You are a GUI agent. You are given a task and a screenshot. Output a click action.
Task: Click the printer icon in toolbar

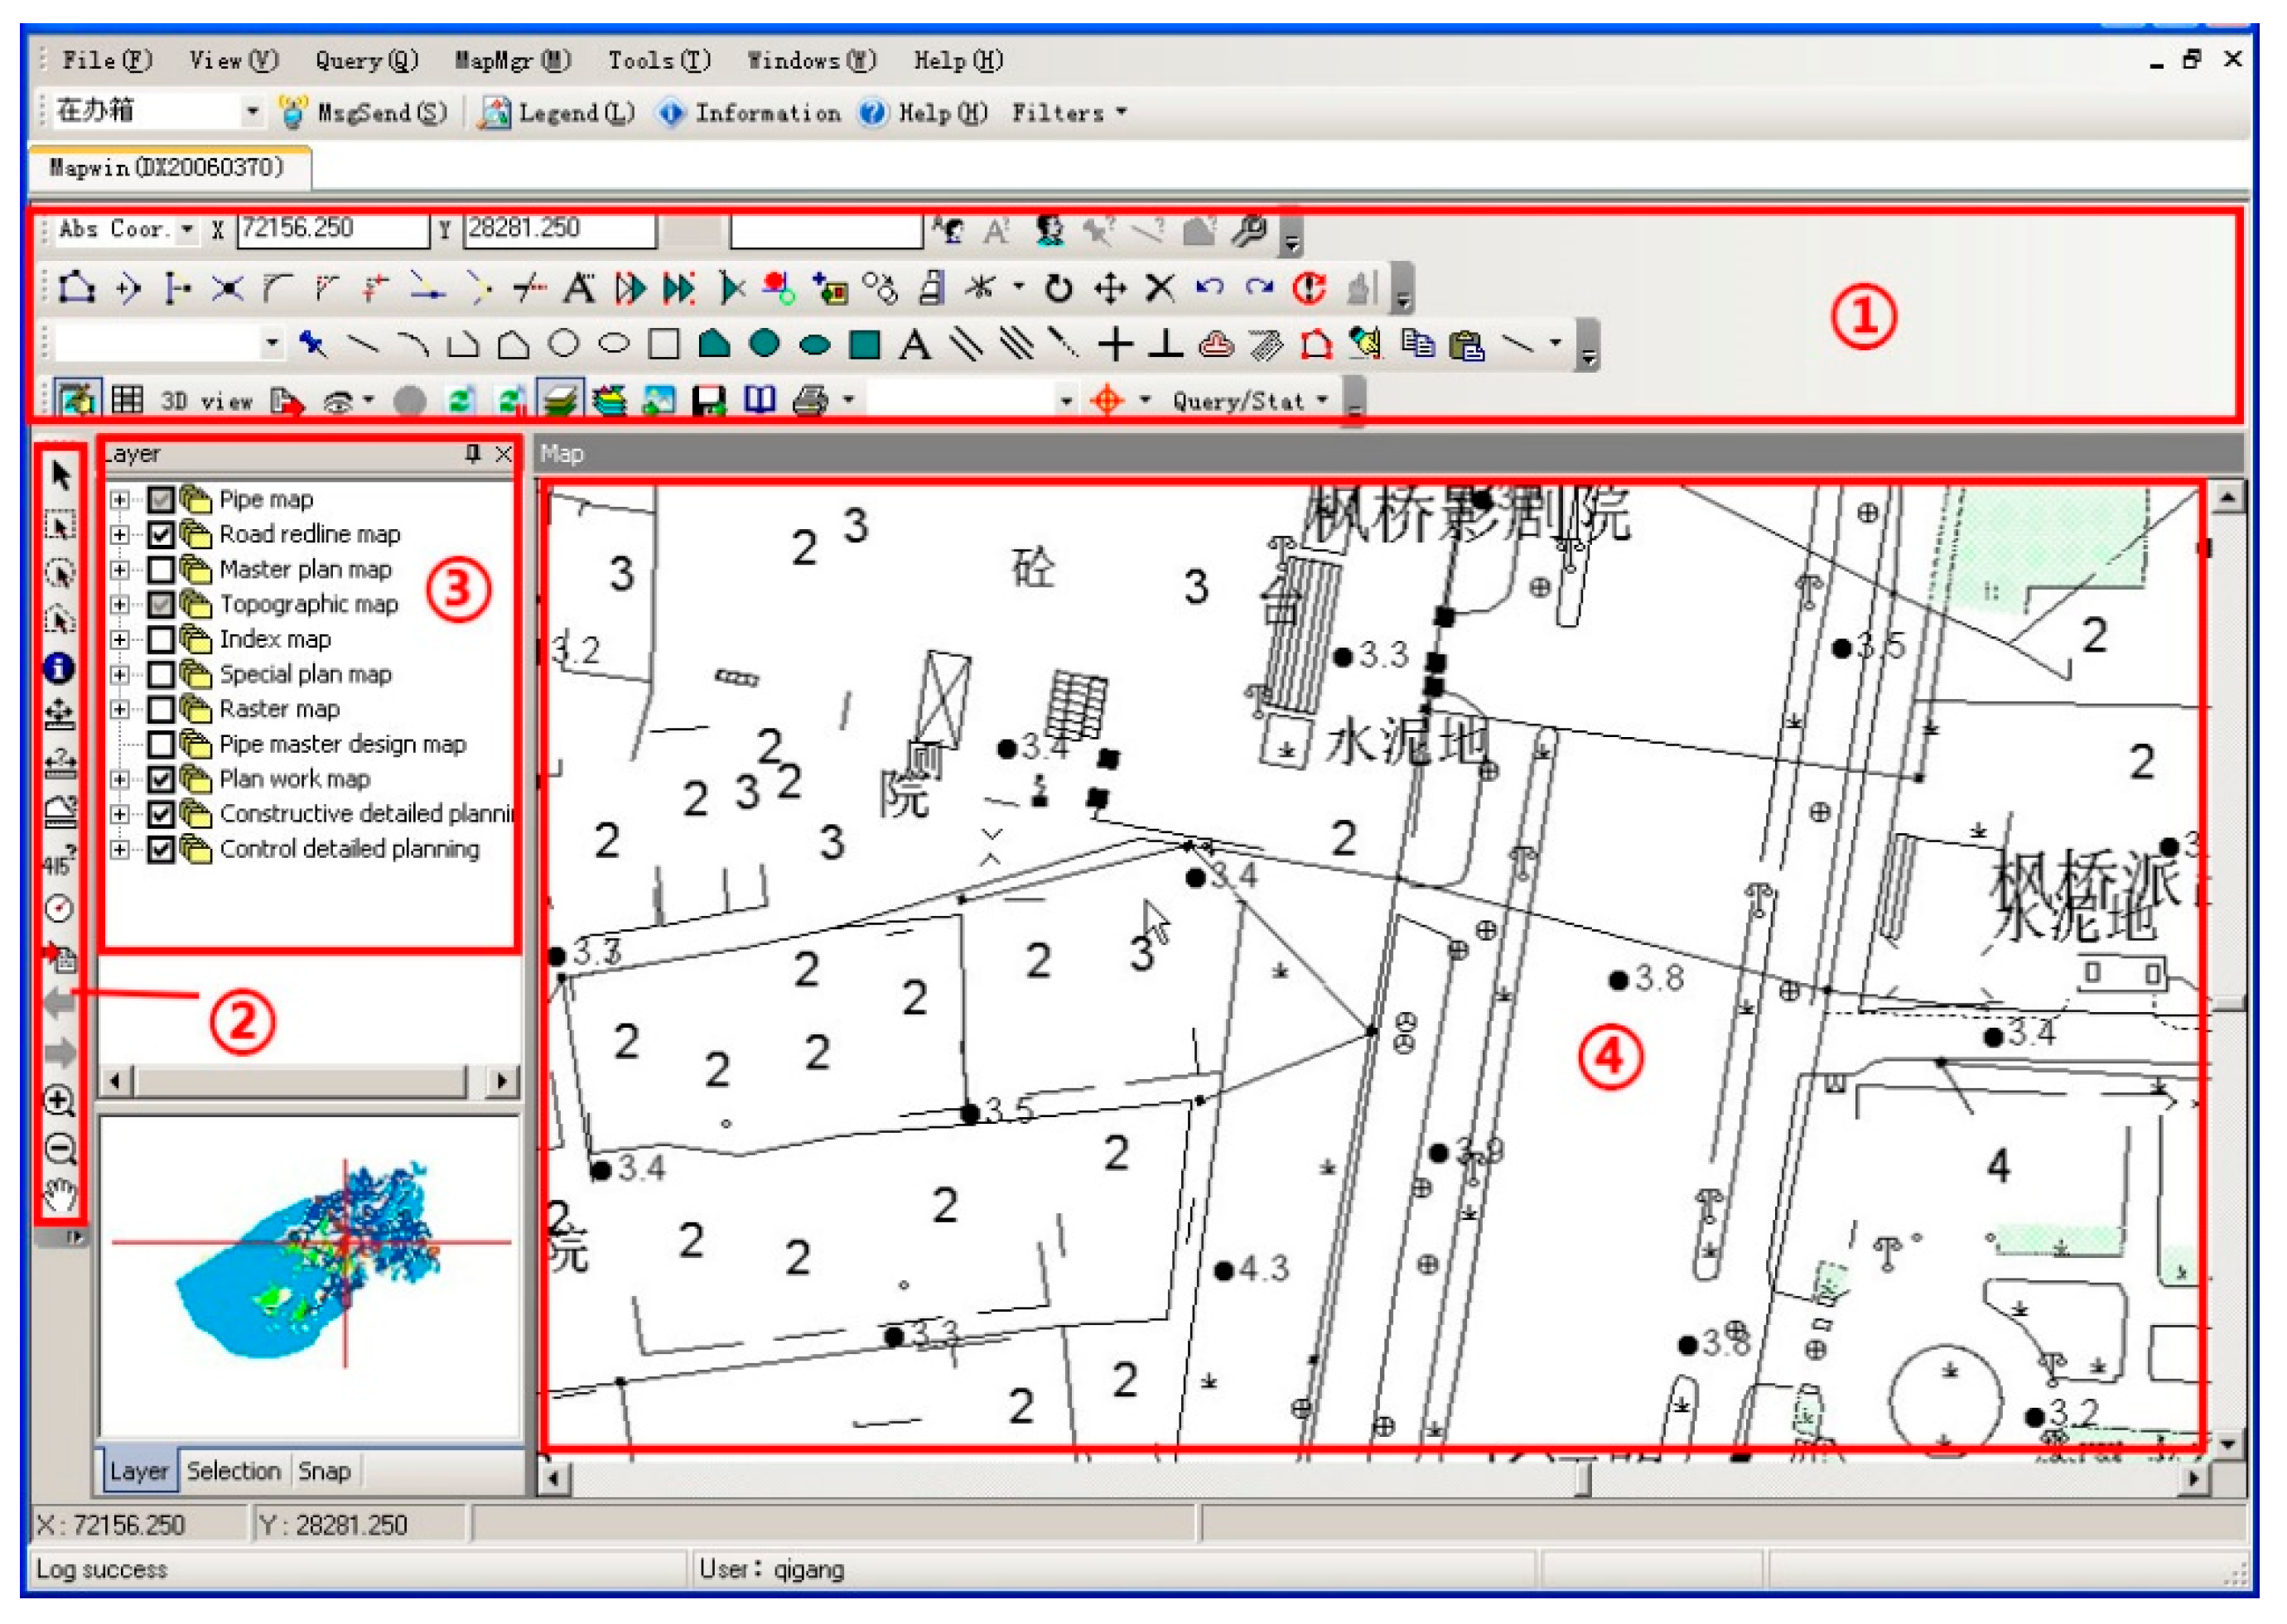point(810,402)
